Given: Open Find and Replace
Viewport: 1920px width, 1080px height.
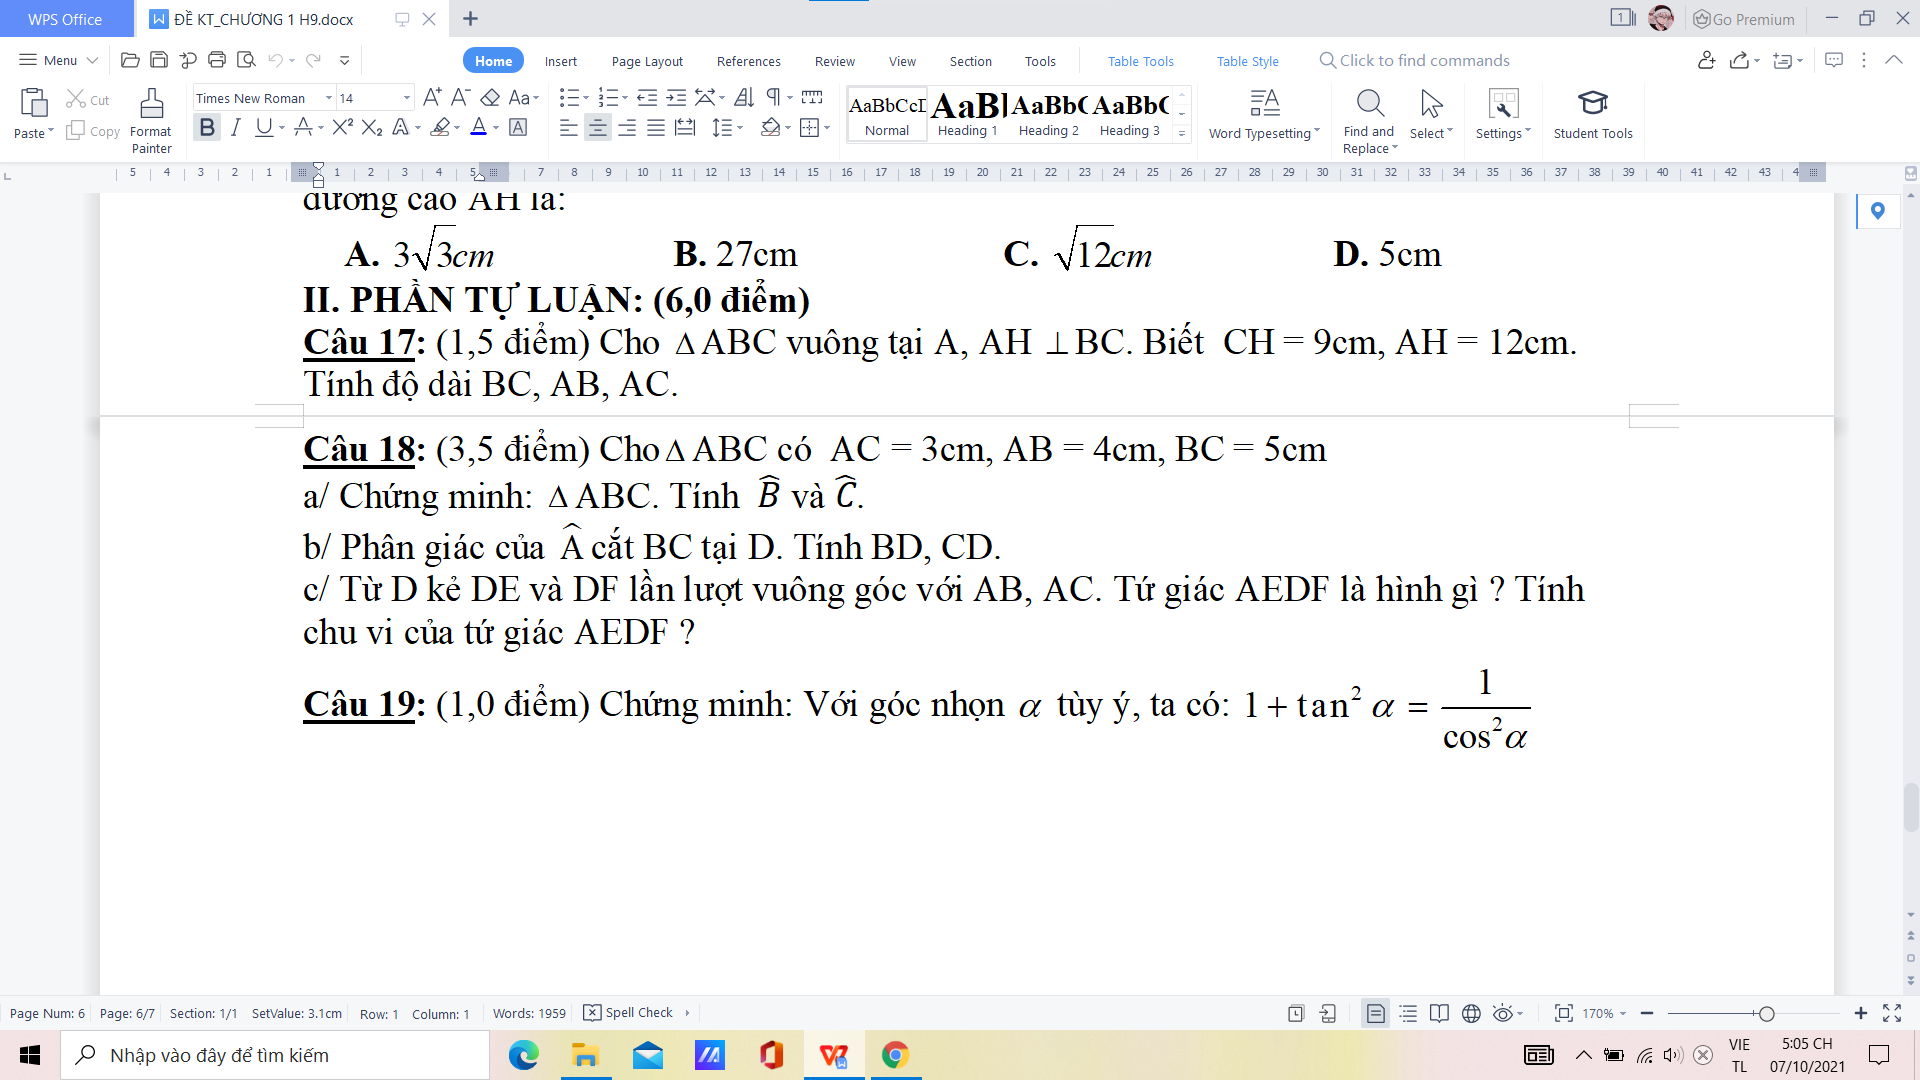Looking at the screenshot, I should tap(1369, 120).
